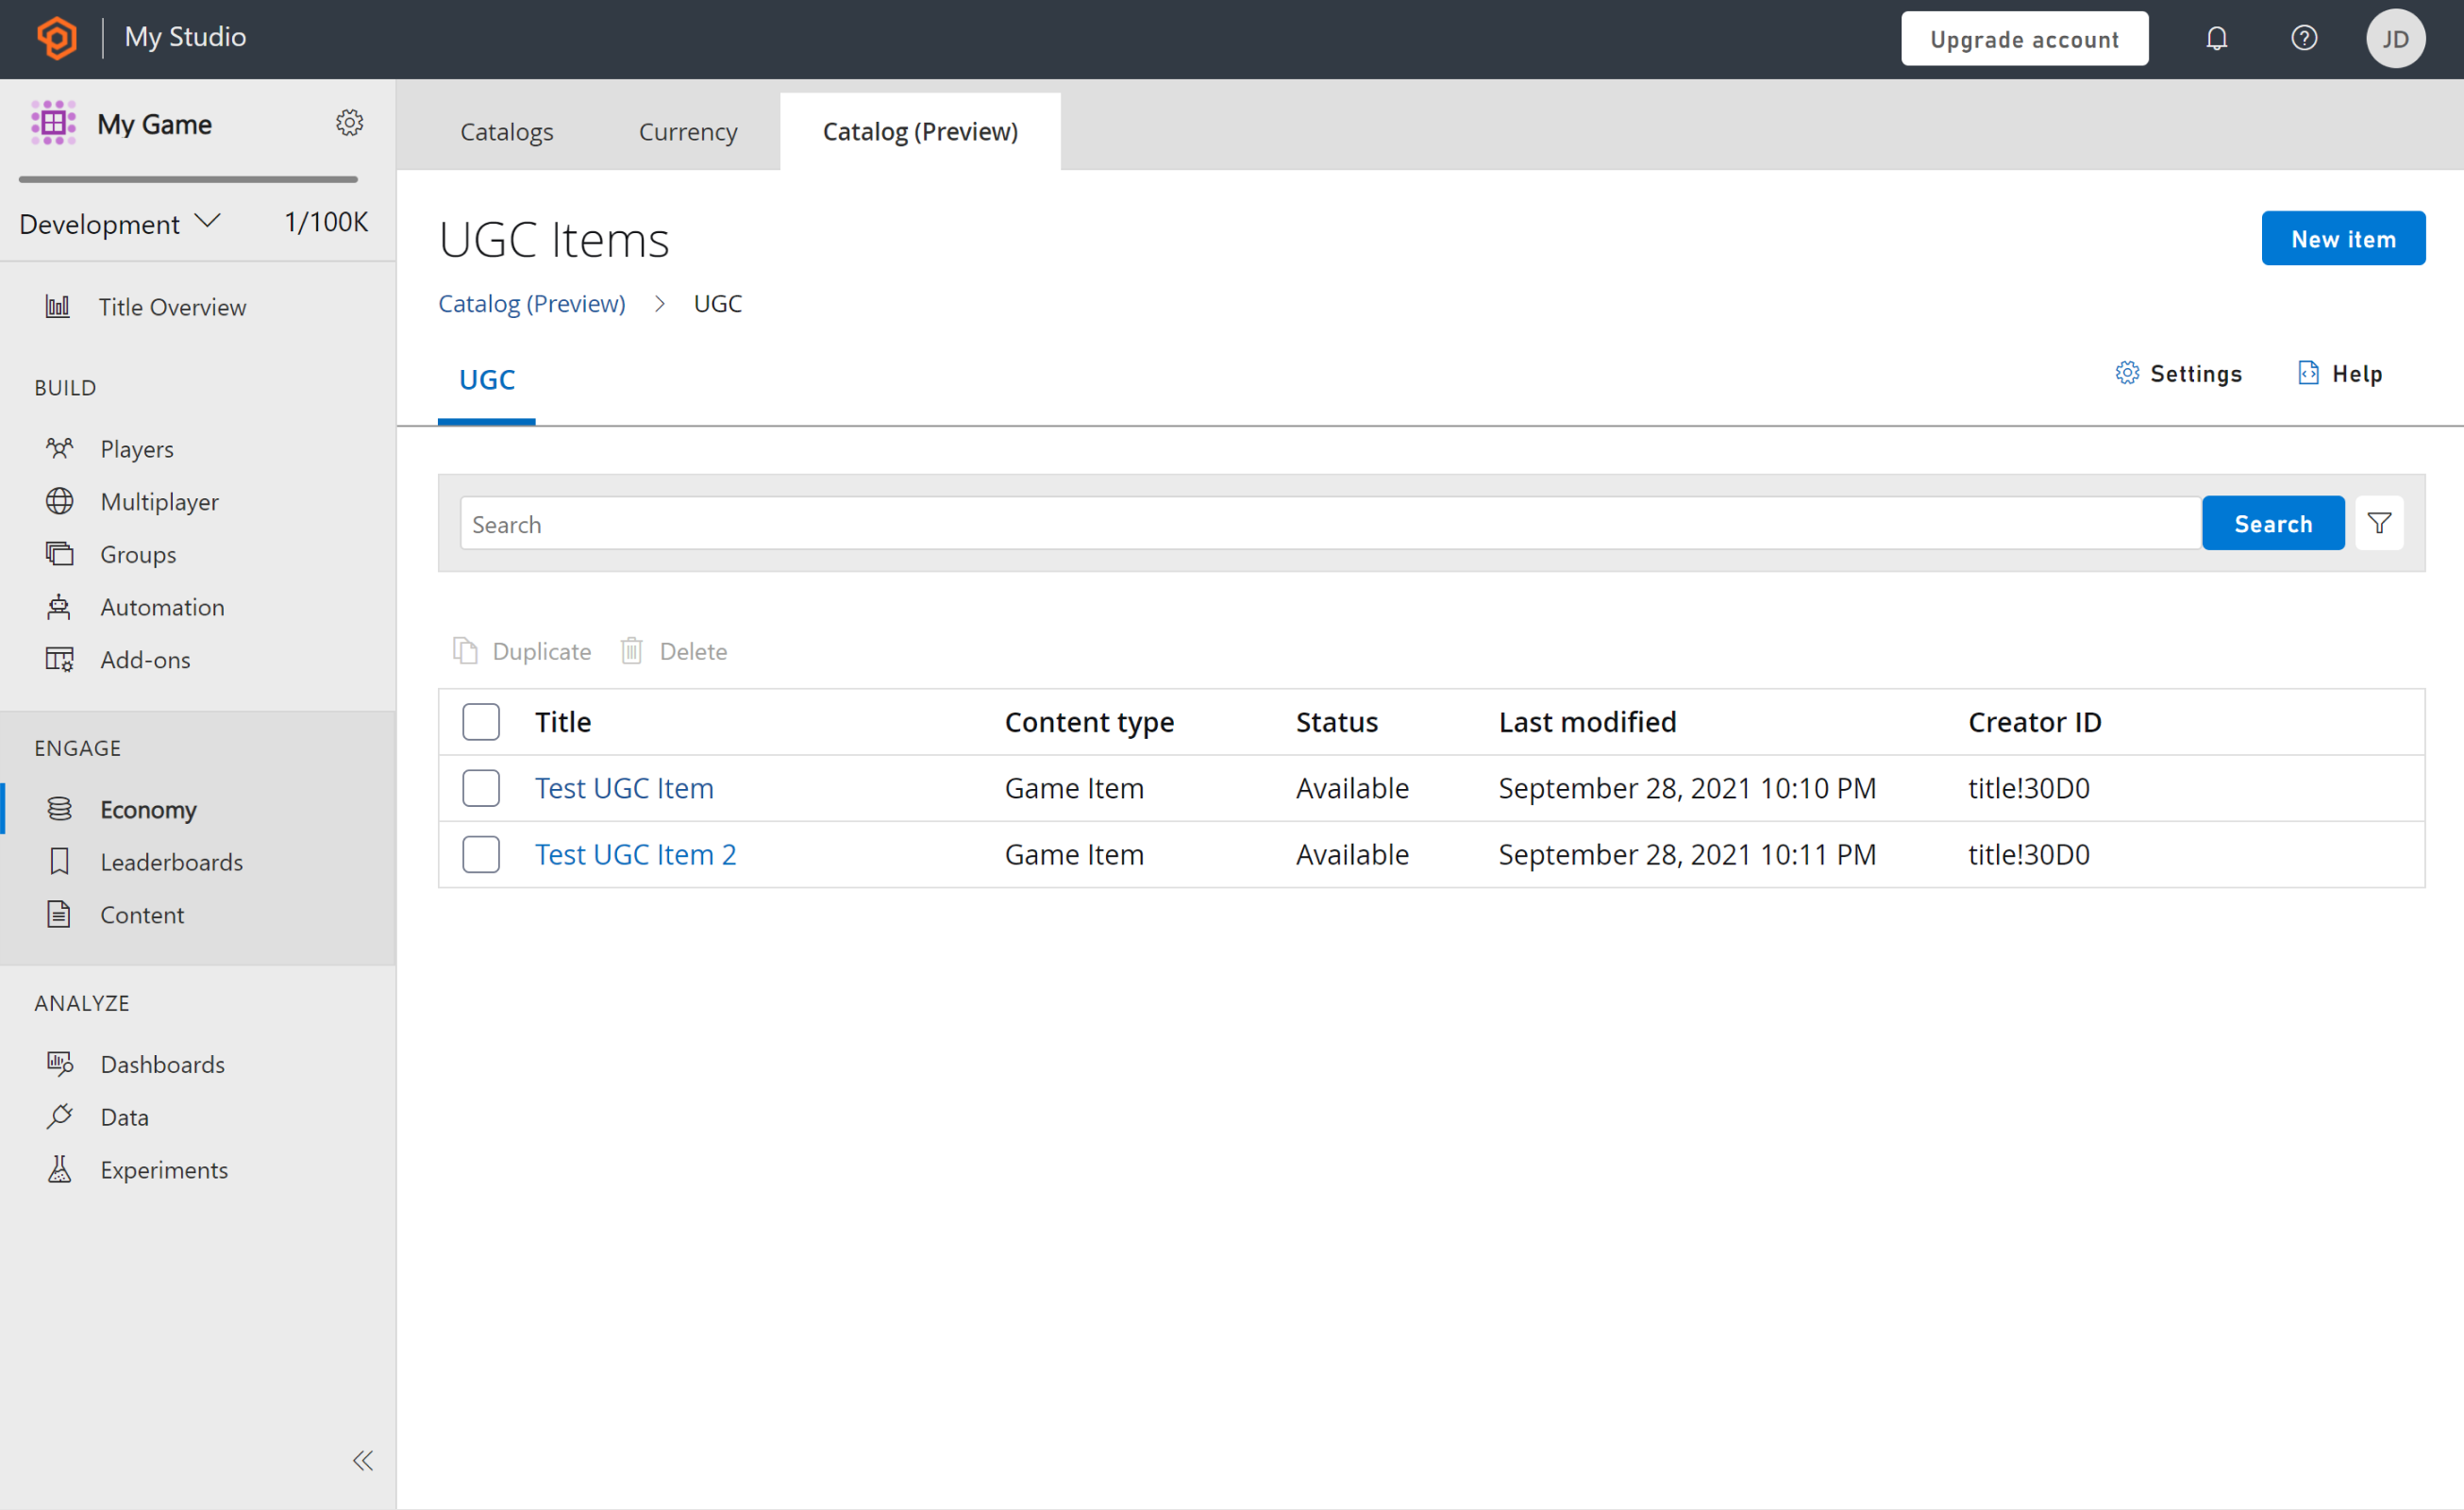Switch to the Currency tab
Viewport: 2464px width, 1510px height.
click(686, 130)
